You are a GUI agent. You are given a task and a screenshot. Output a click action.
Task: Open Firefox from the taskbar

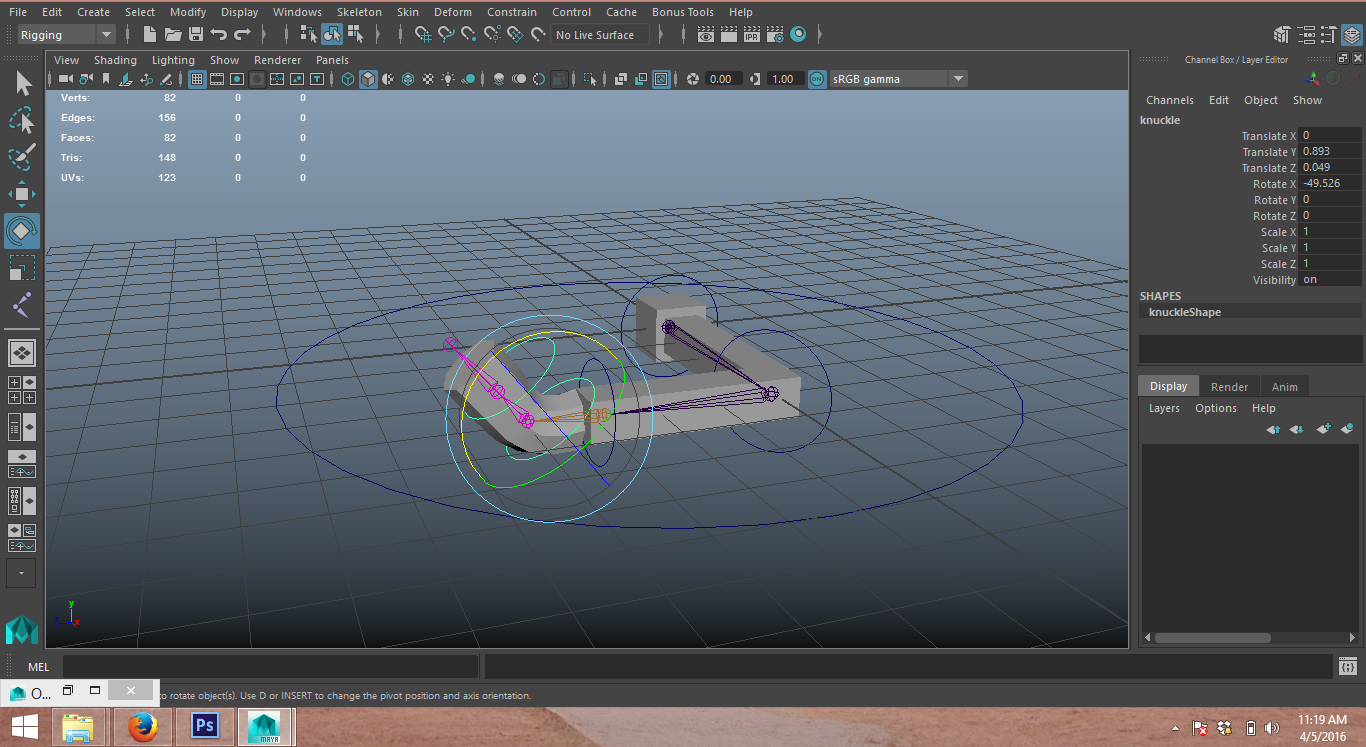[143, 727]
